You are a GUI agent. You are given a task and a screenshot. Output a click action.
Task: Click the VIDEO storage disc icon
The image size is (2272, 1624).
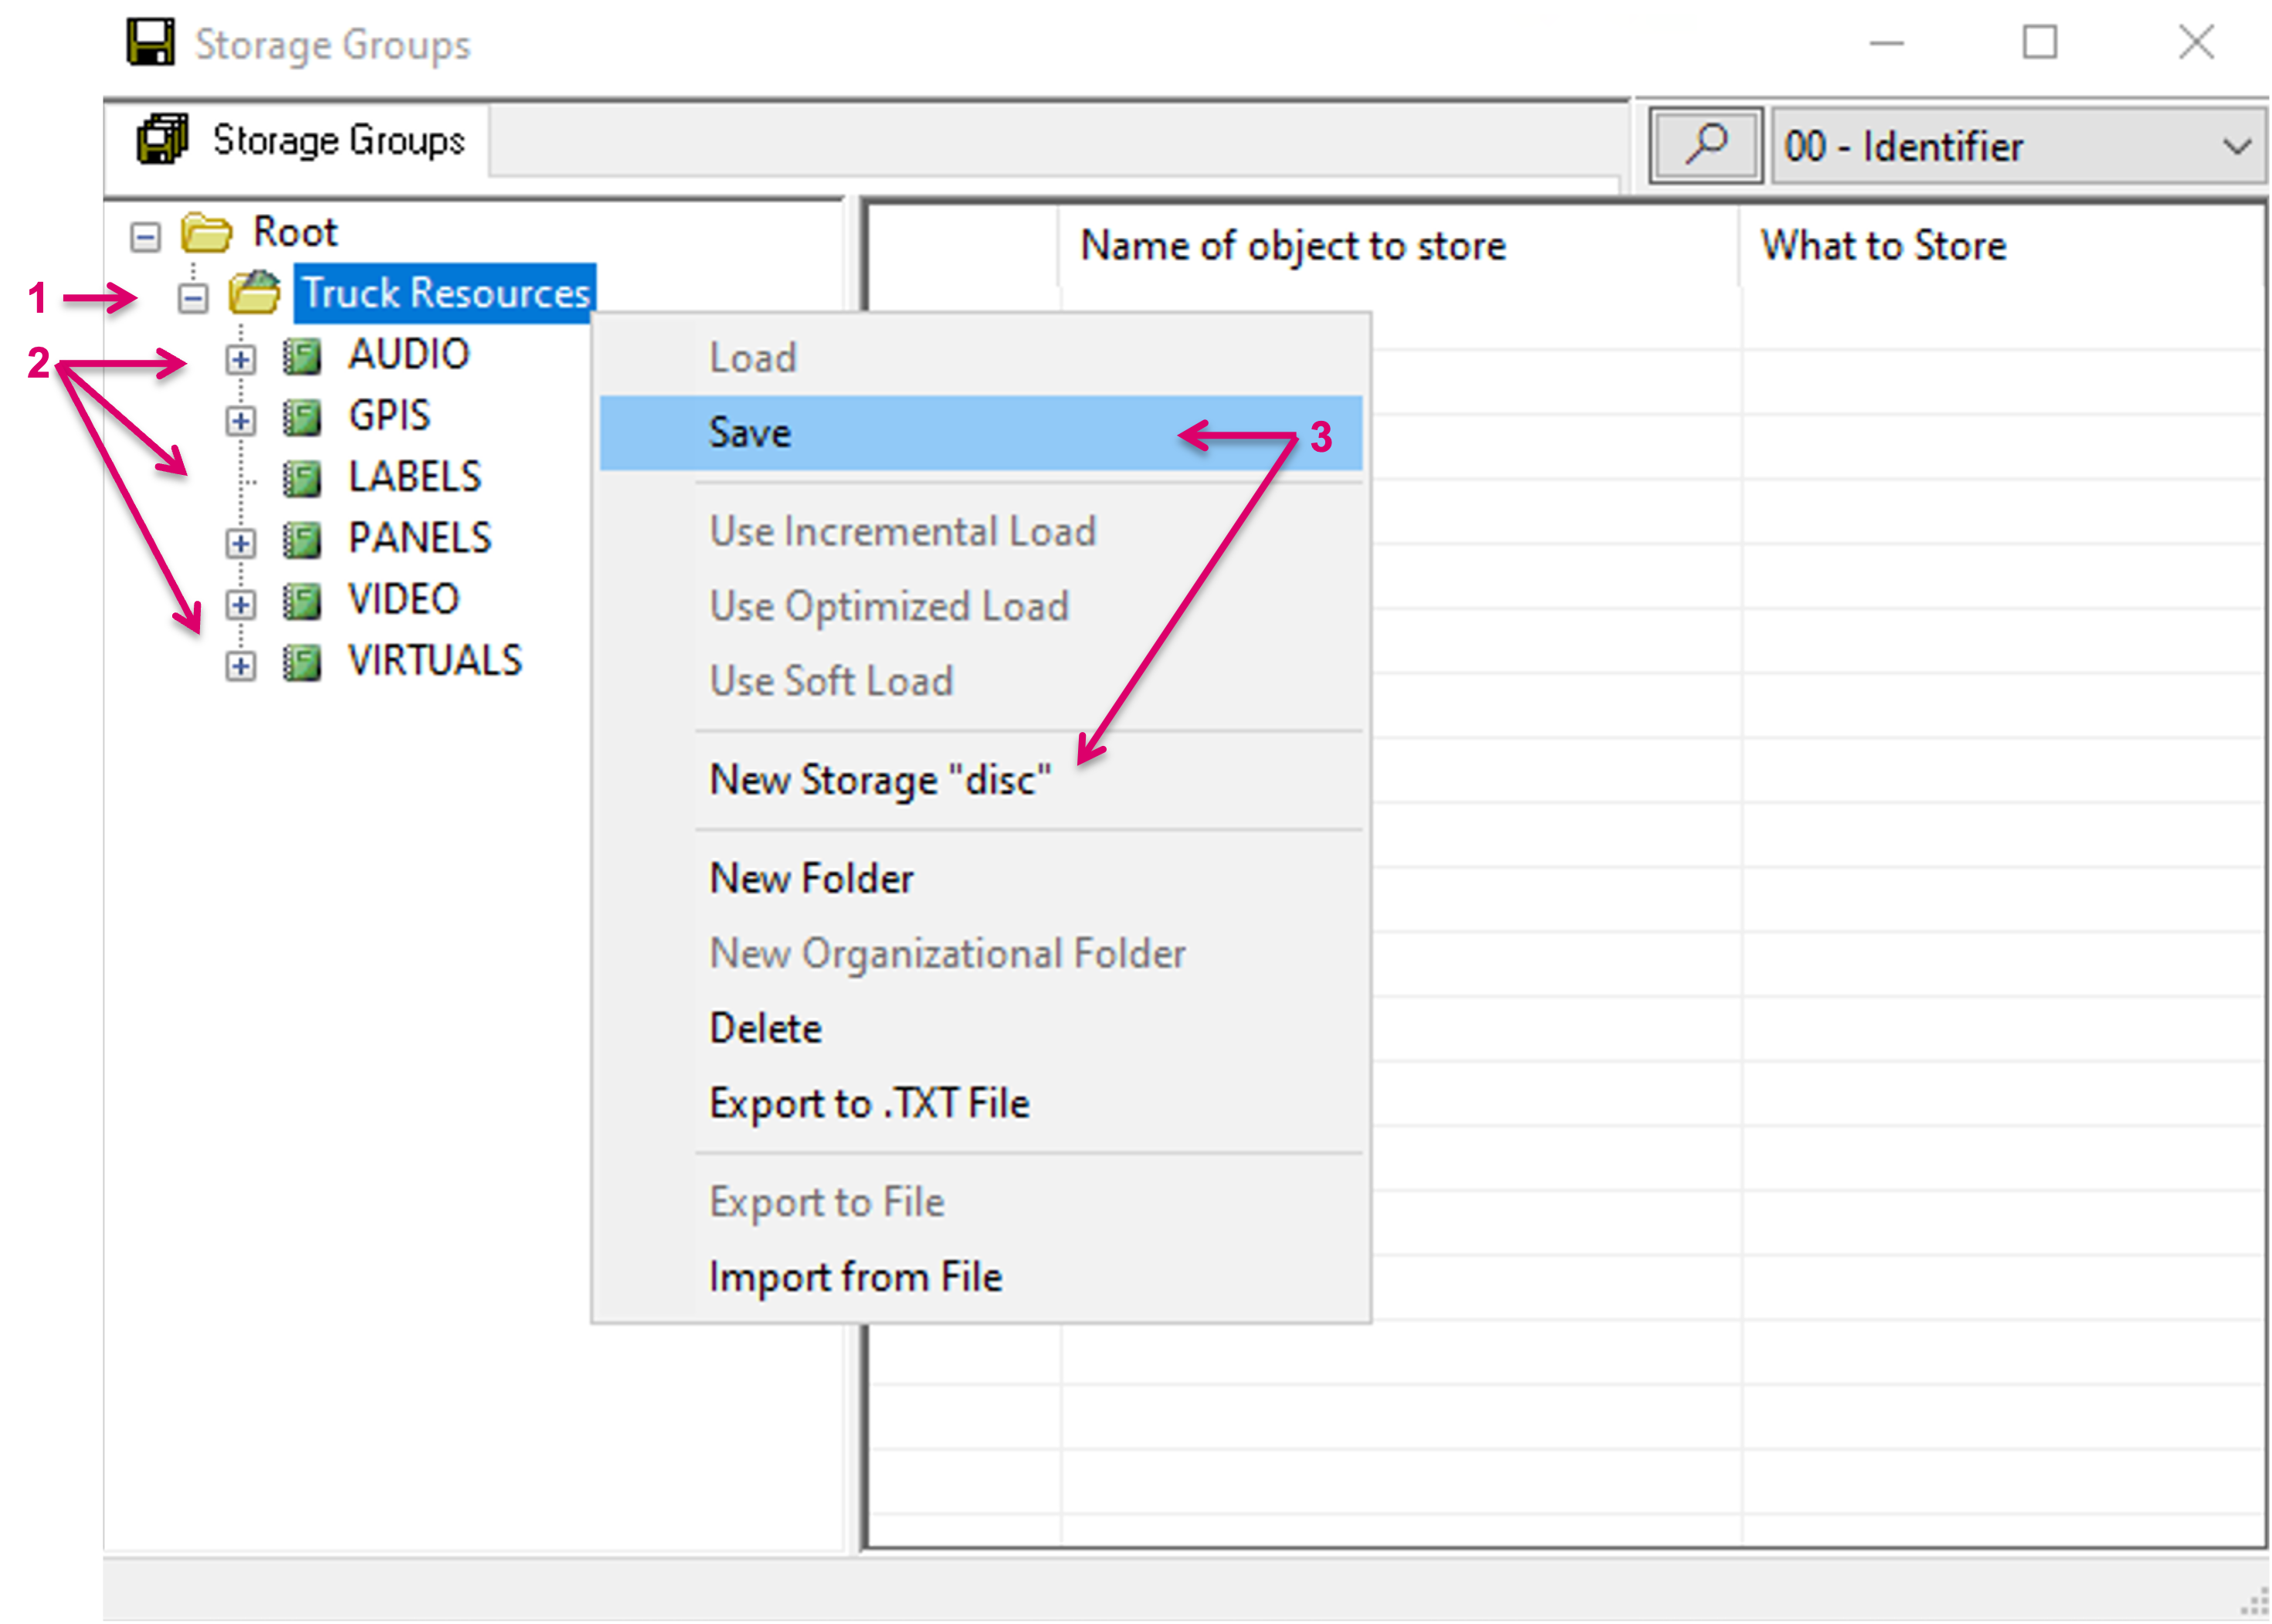[x=301, y=601]
